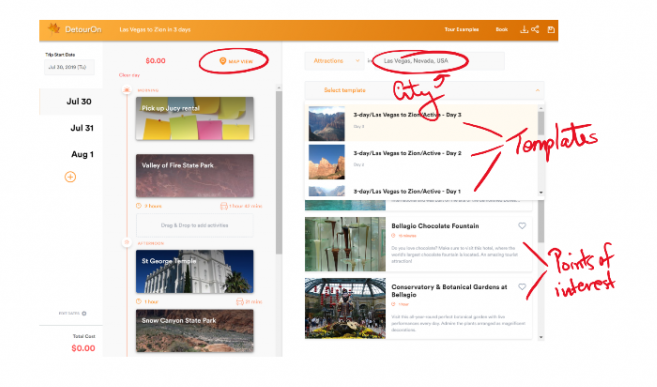Open Tour Examples in header
This screenshot has width=657, height=387.
(461, 29)
